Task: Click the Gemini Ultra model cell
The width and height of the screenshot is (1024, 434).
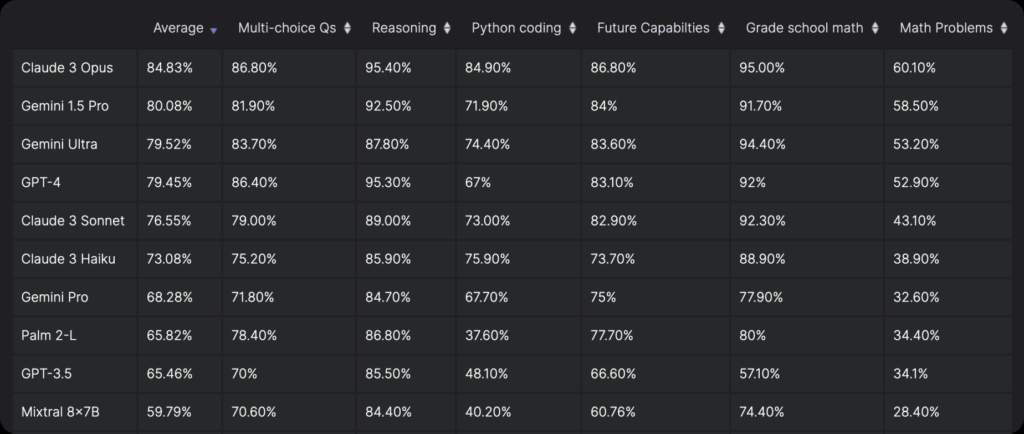Action: pyautogui.click(x=60, y=144)
